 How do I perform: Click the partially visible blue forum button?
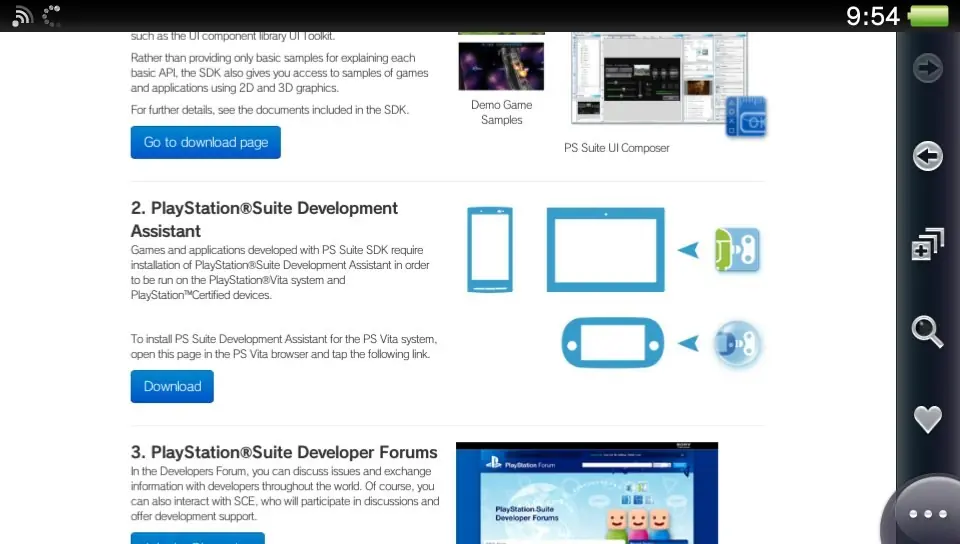point(198,538)
